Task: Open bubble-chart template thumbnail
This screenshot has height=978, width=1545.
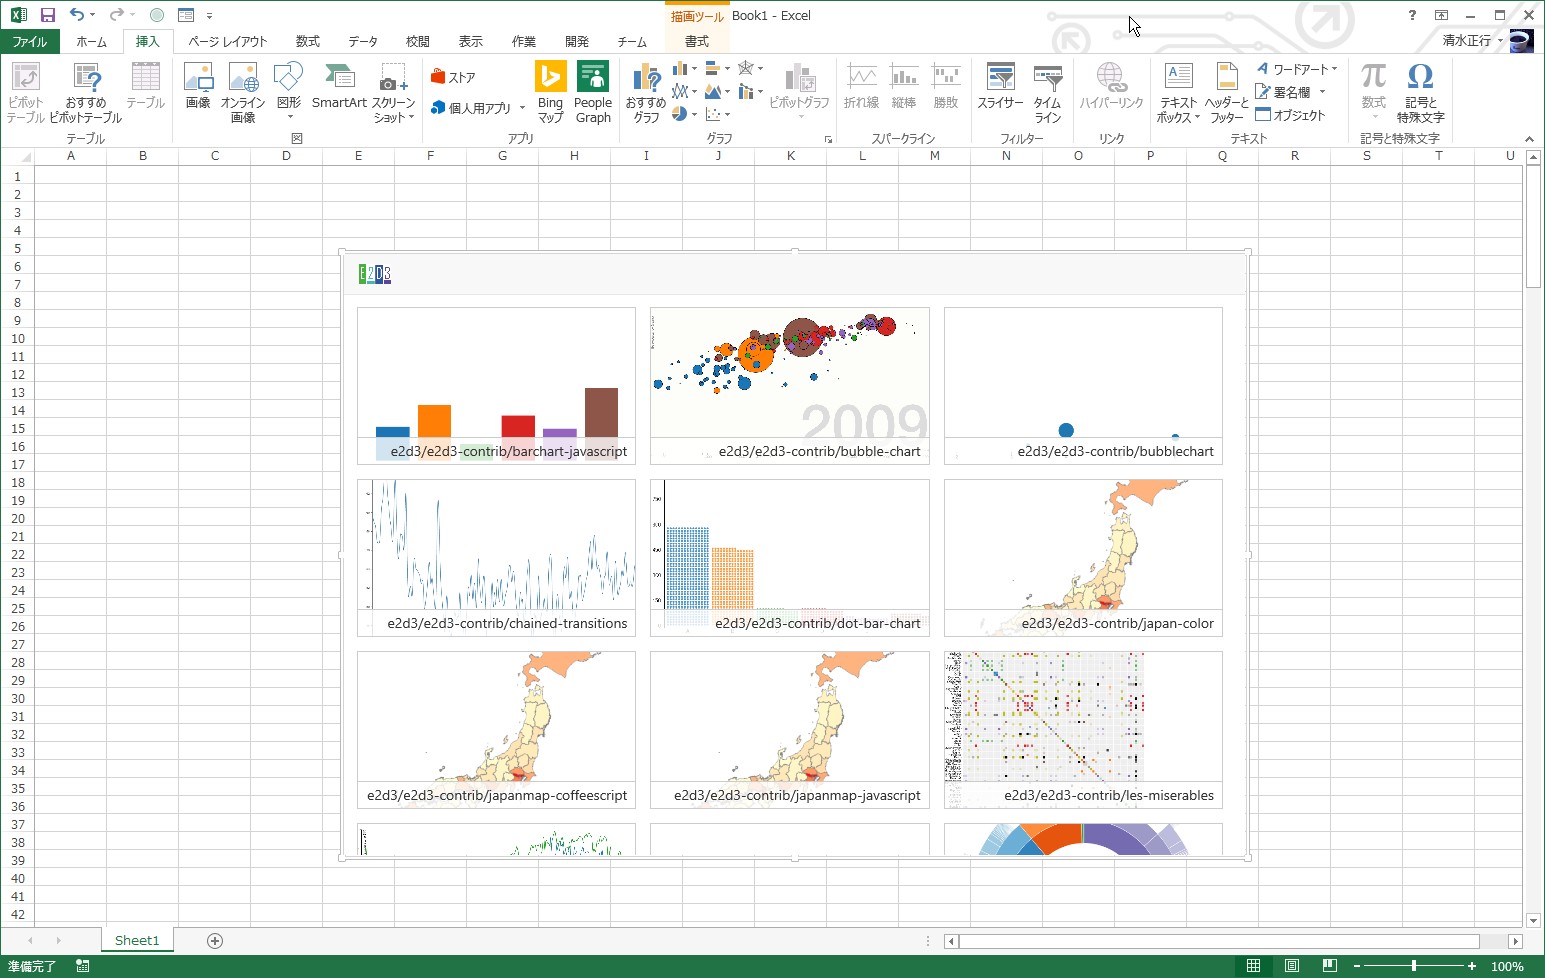Action: (x=790, y=386)
